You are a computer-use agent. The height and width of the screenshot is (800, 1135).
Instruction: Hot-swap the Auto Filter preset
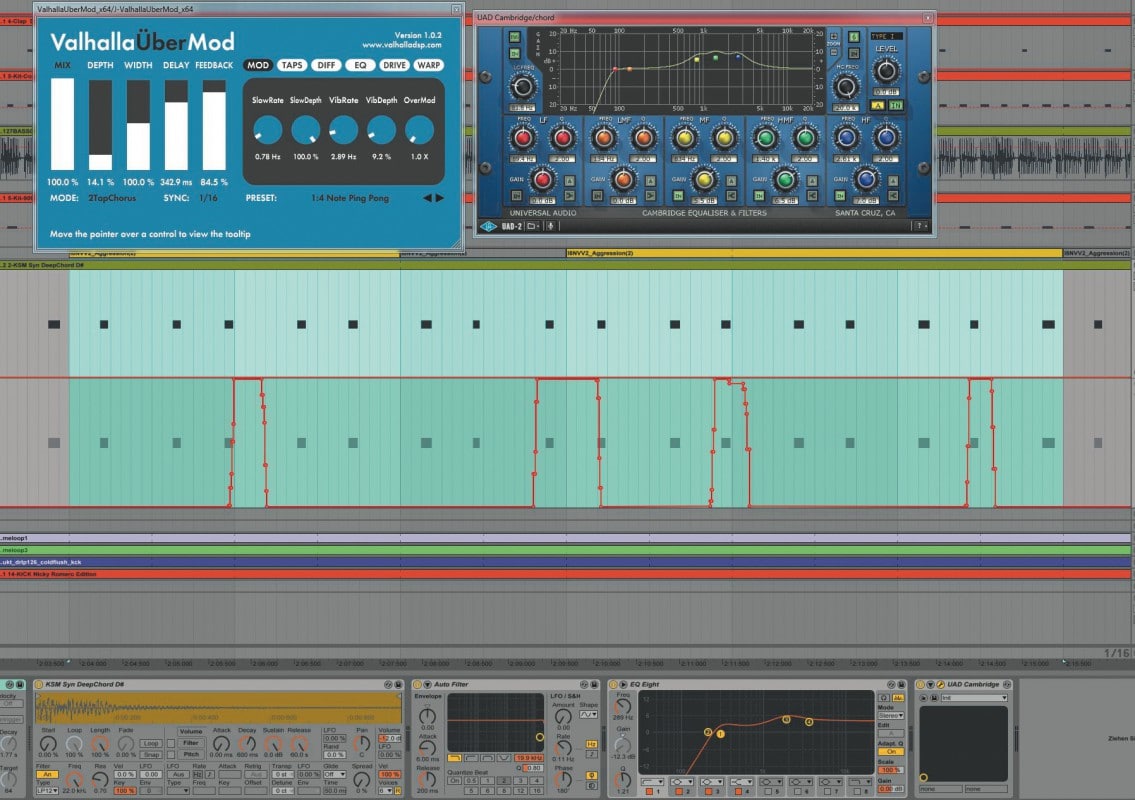click(x=584, y=684)
